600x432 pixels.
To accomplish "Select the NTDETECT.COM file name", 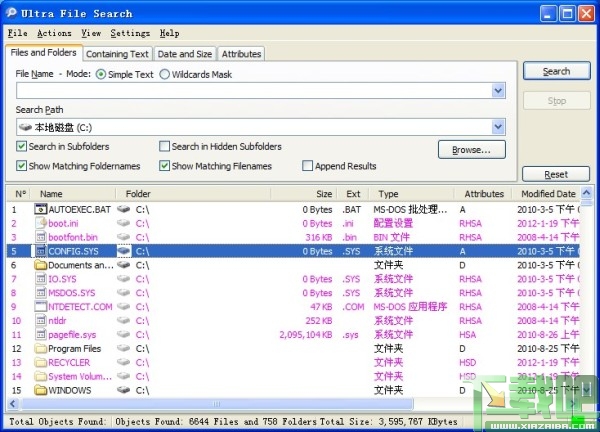I will point(80,307).
